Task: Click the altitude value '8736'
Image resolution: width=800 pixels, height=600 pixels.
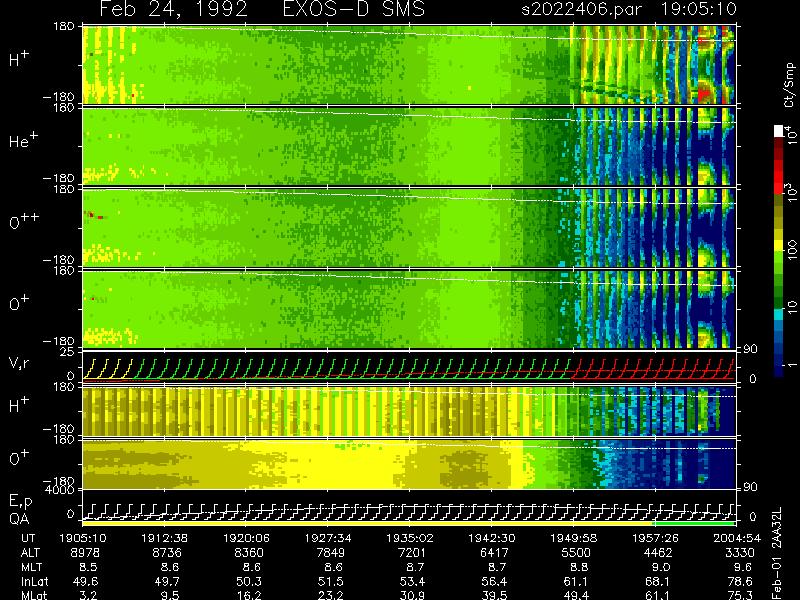Action: coord(167,553)
